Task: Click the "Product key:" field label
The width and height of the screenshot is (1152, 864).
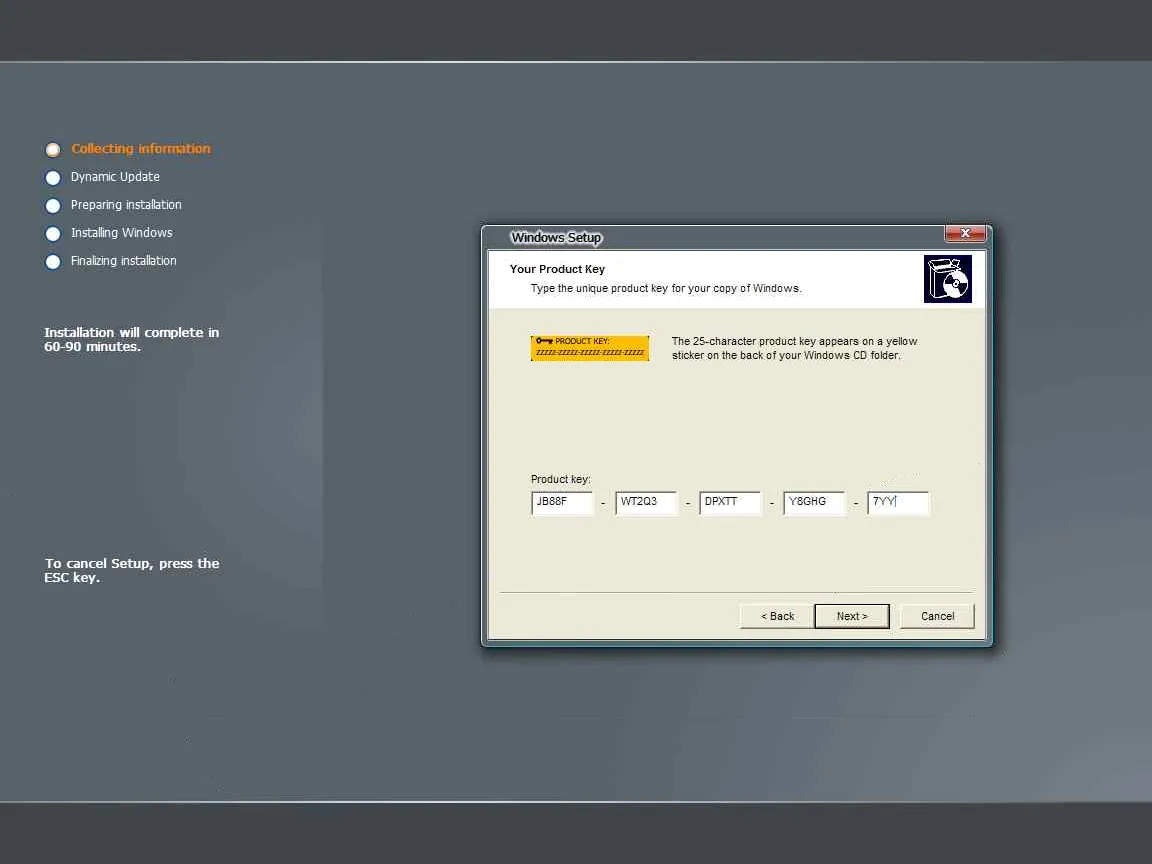Action: coord(561,479)
